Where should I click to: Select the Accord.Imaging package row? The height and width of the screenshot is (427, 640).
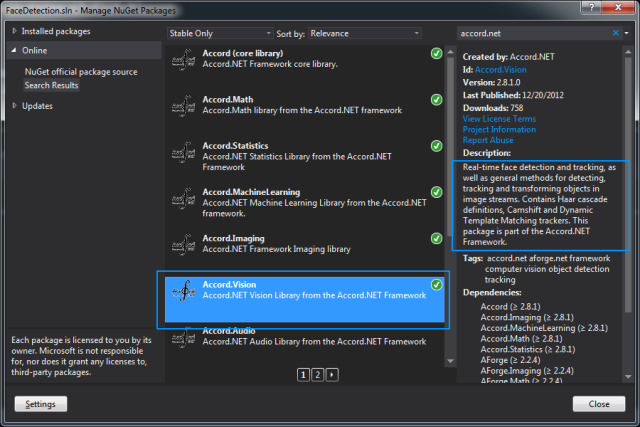pos(304,253)
